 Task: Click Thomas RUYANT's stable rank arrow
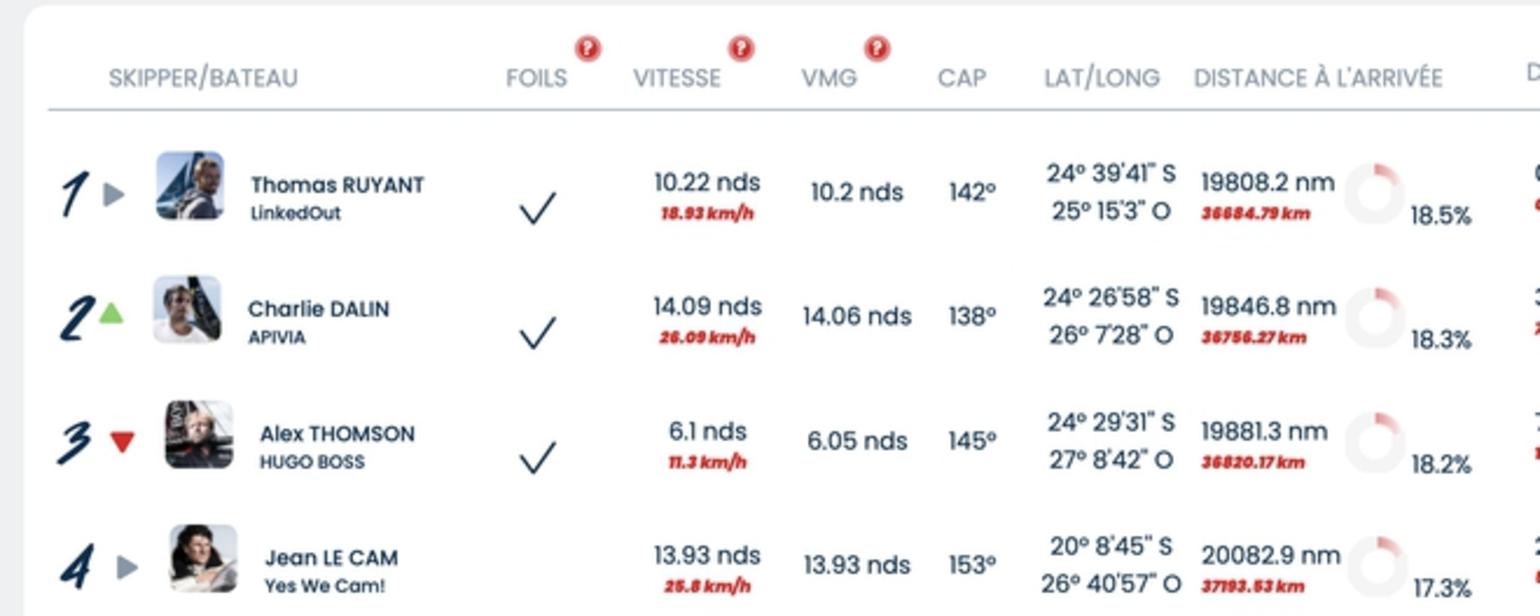pos(114,194)
